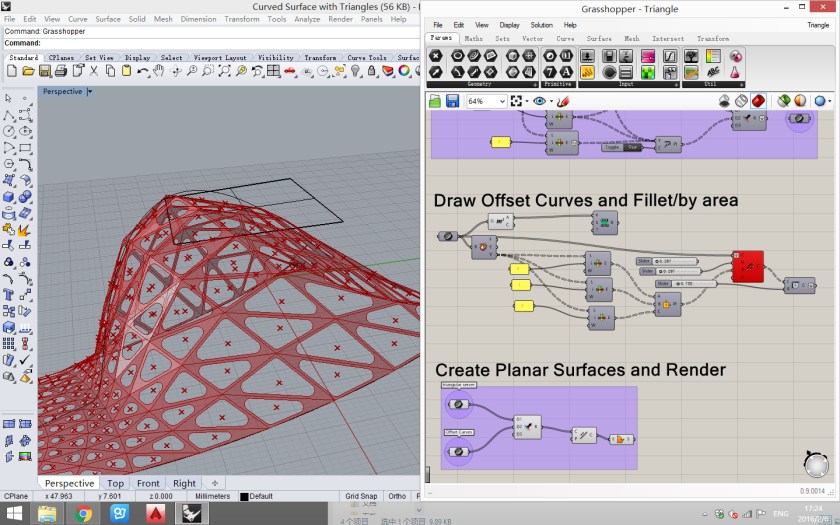Toggle Ortho mode in status bar
This screenshot has width=840, height=525.
(397, 496)
